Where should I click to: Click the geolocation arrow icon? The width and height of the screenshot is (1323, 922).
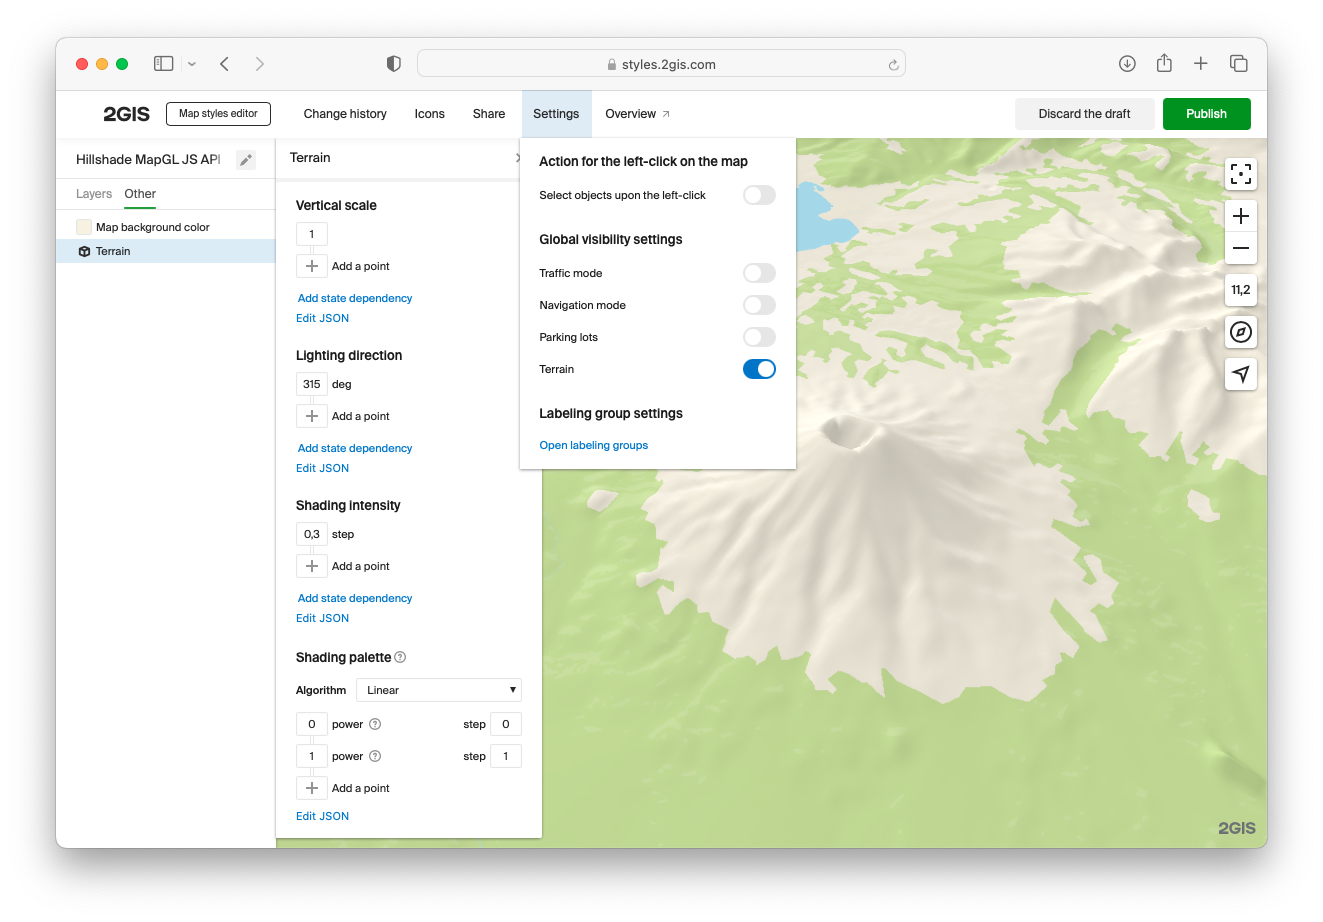(x=1240, y=374)
